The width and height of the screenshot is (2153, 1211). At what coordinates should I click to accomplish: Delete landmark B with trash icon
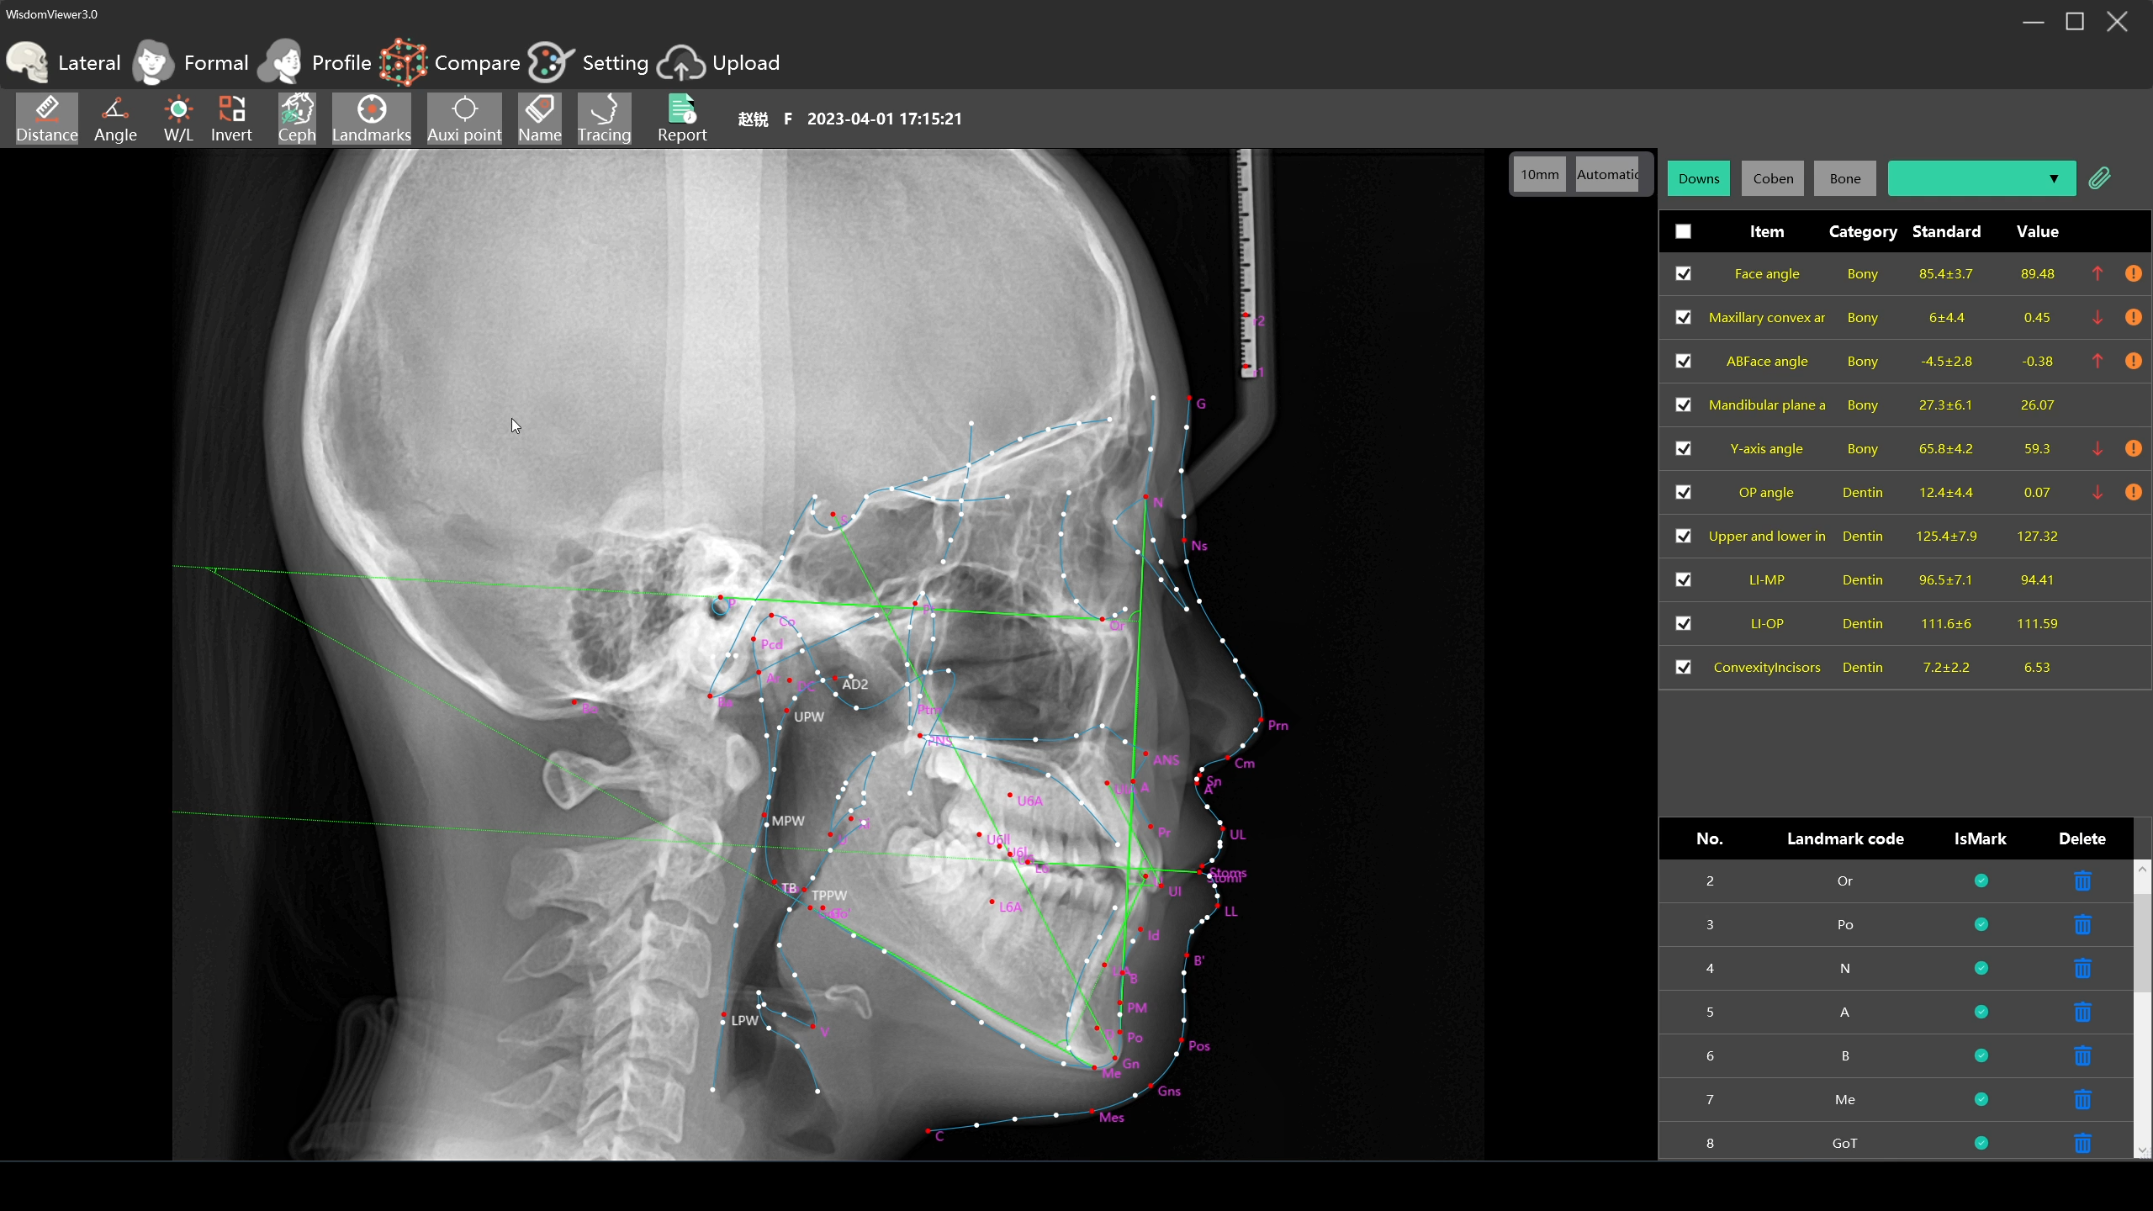tap(2082, 1056)
